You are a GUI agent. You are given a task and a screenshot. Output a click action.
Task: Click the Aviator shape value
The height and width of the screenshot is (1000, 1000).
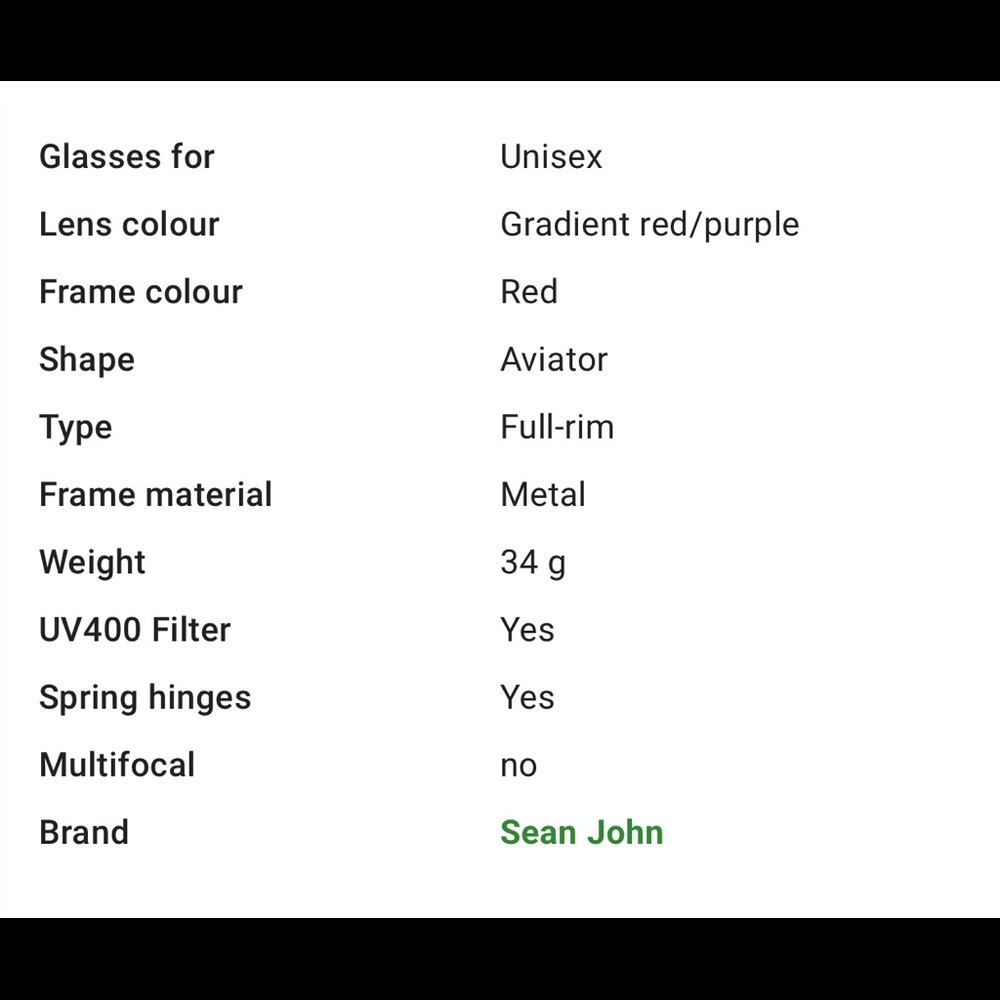point(554,360)
